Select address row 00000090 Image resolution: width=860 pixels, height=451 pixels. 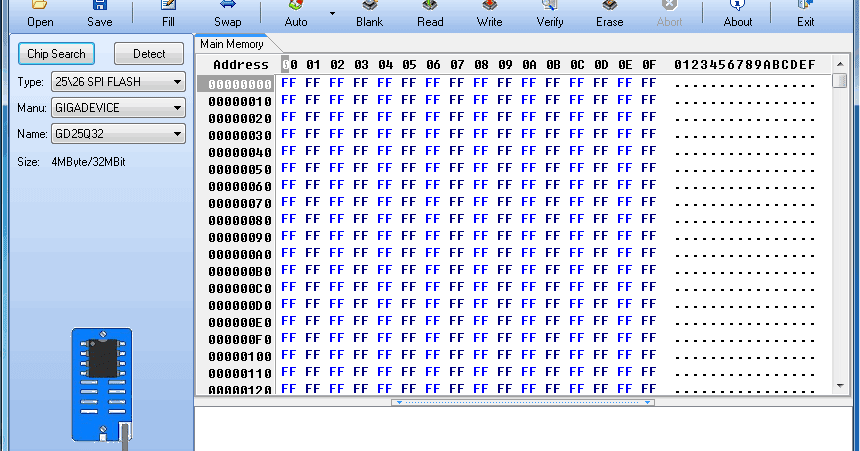(240, 238)
